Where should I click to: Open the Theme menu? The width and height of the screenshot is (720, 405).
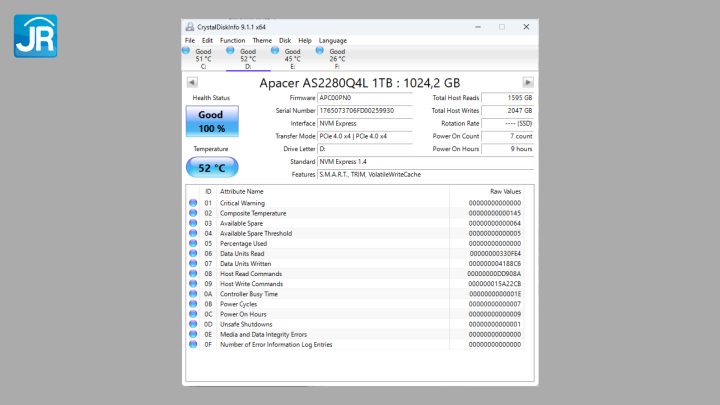tap(262, 40)
